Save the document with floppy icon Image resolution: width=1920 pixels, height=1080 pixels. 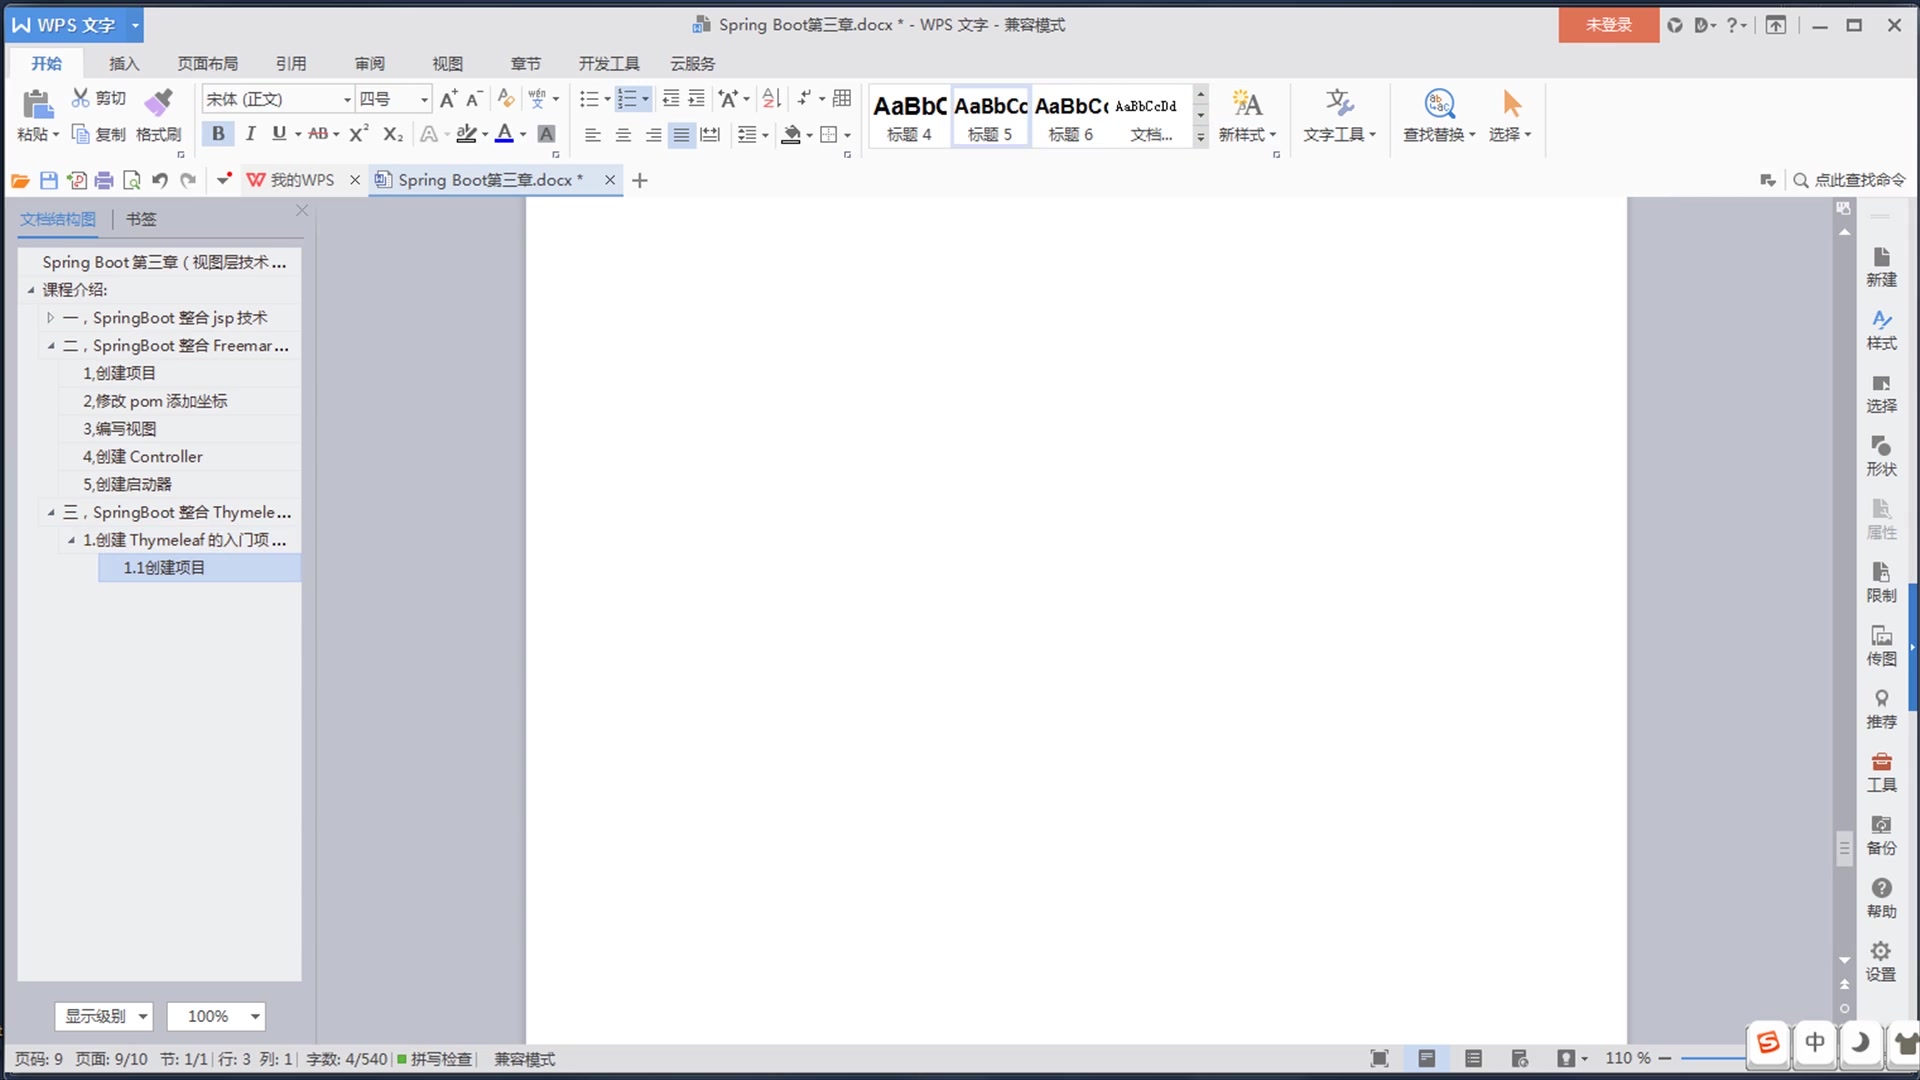click(48, 180)
